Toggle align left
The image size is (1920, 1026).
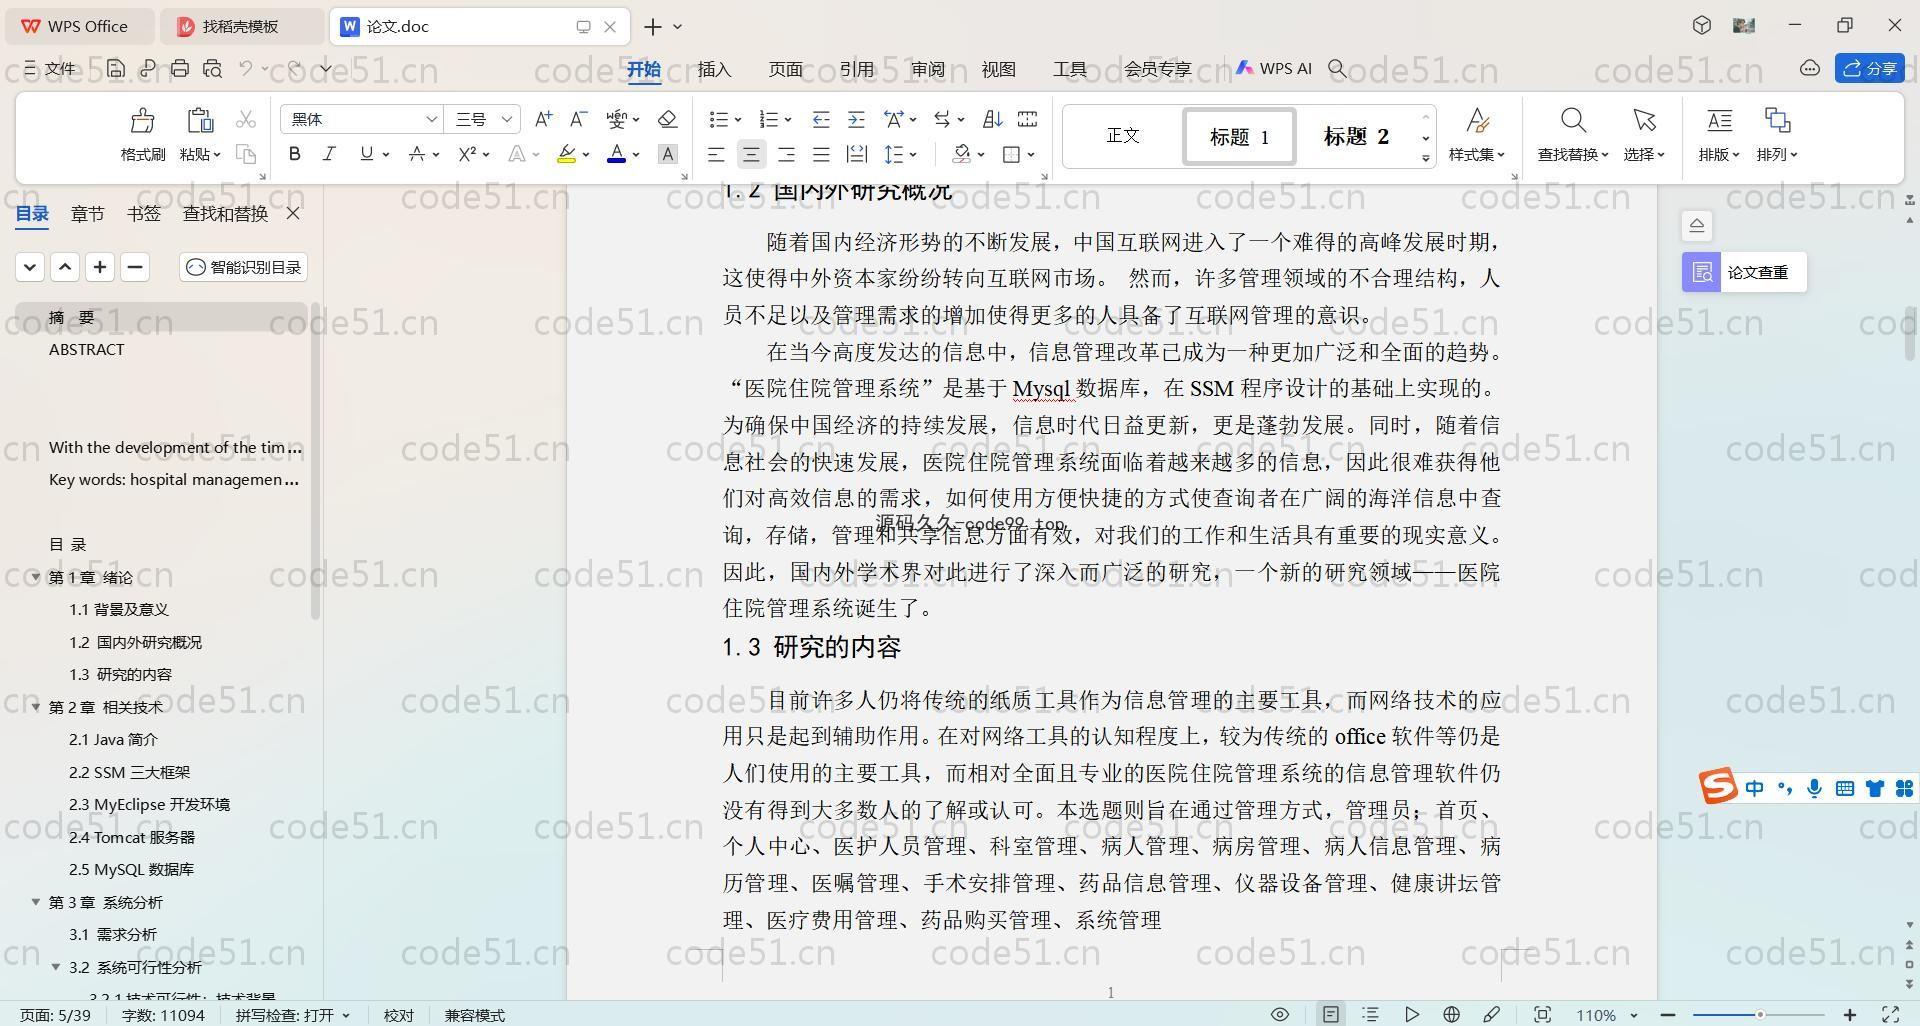[716, 154]
